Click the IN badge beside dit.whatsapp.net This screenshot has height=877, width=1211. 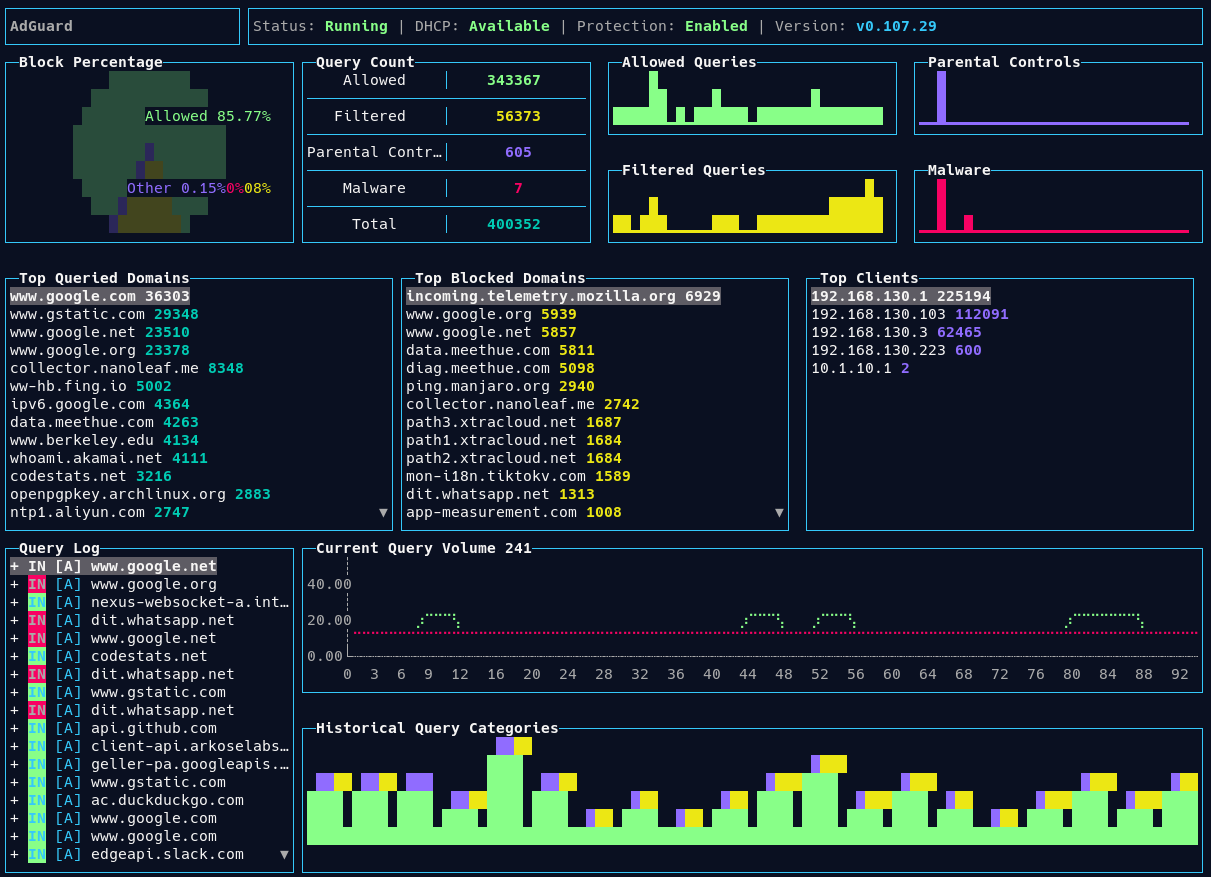pyautogui.click(x=38, y=620)
